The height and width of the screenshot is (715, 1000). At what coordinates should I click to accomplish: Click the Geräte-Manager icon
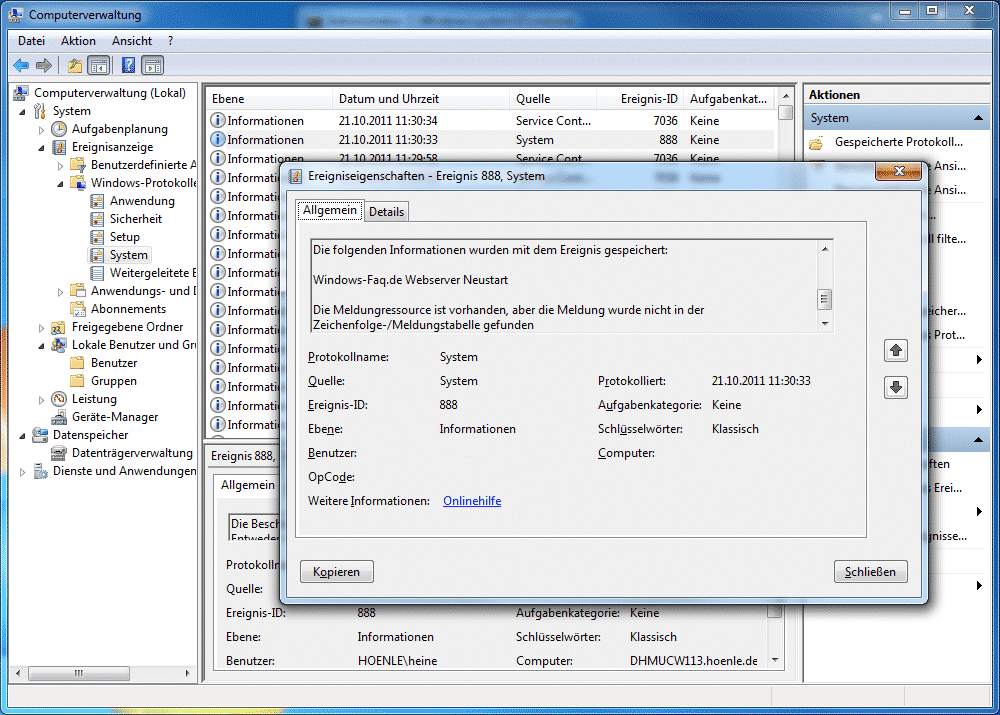pyautogui.click(x=59, y=417)
